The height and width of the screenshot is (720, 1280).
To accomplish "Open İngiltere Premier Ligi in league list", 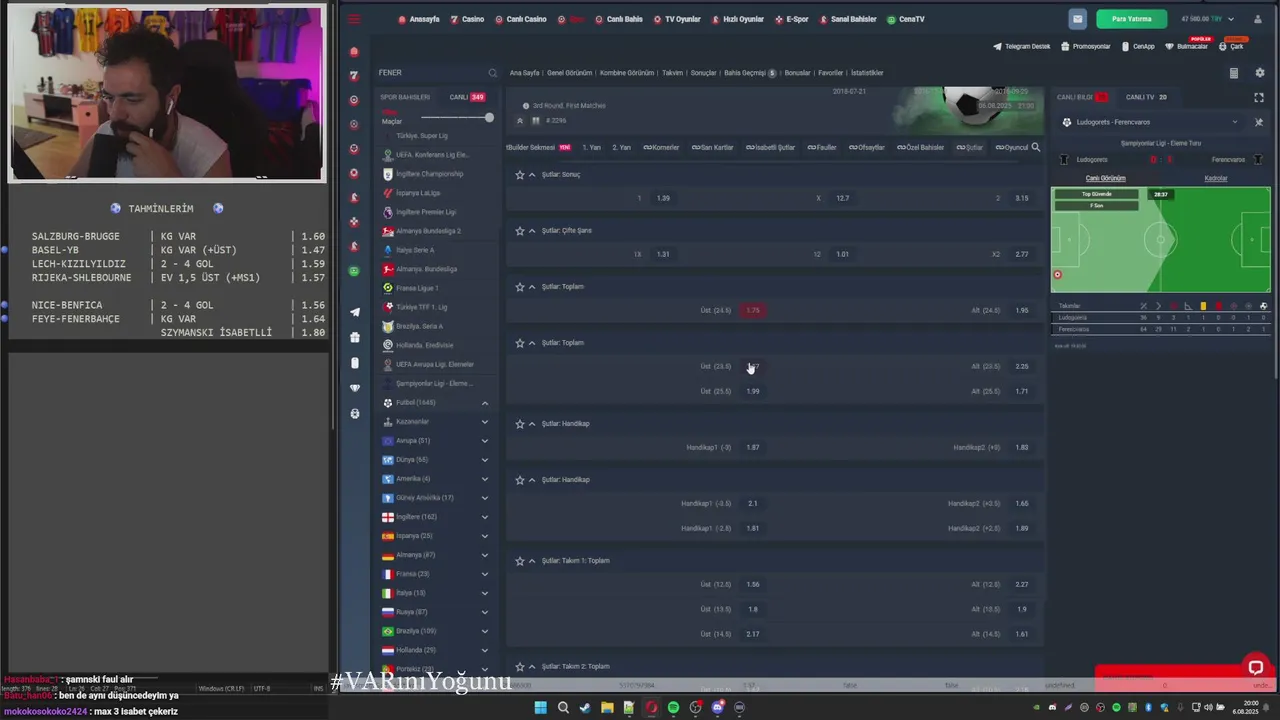I will [x=425, y=212].
